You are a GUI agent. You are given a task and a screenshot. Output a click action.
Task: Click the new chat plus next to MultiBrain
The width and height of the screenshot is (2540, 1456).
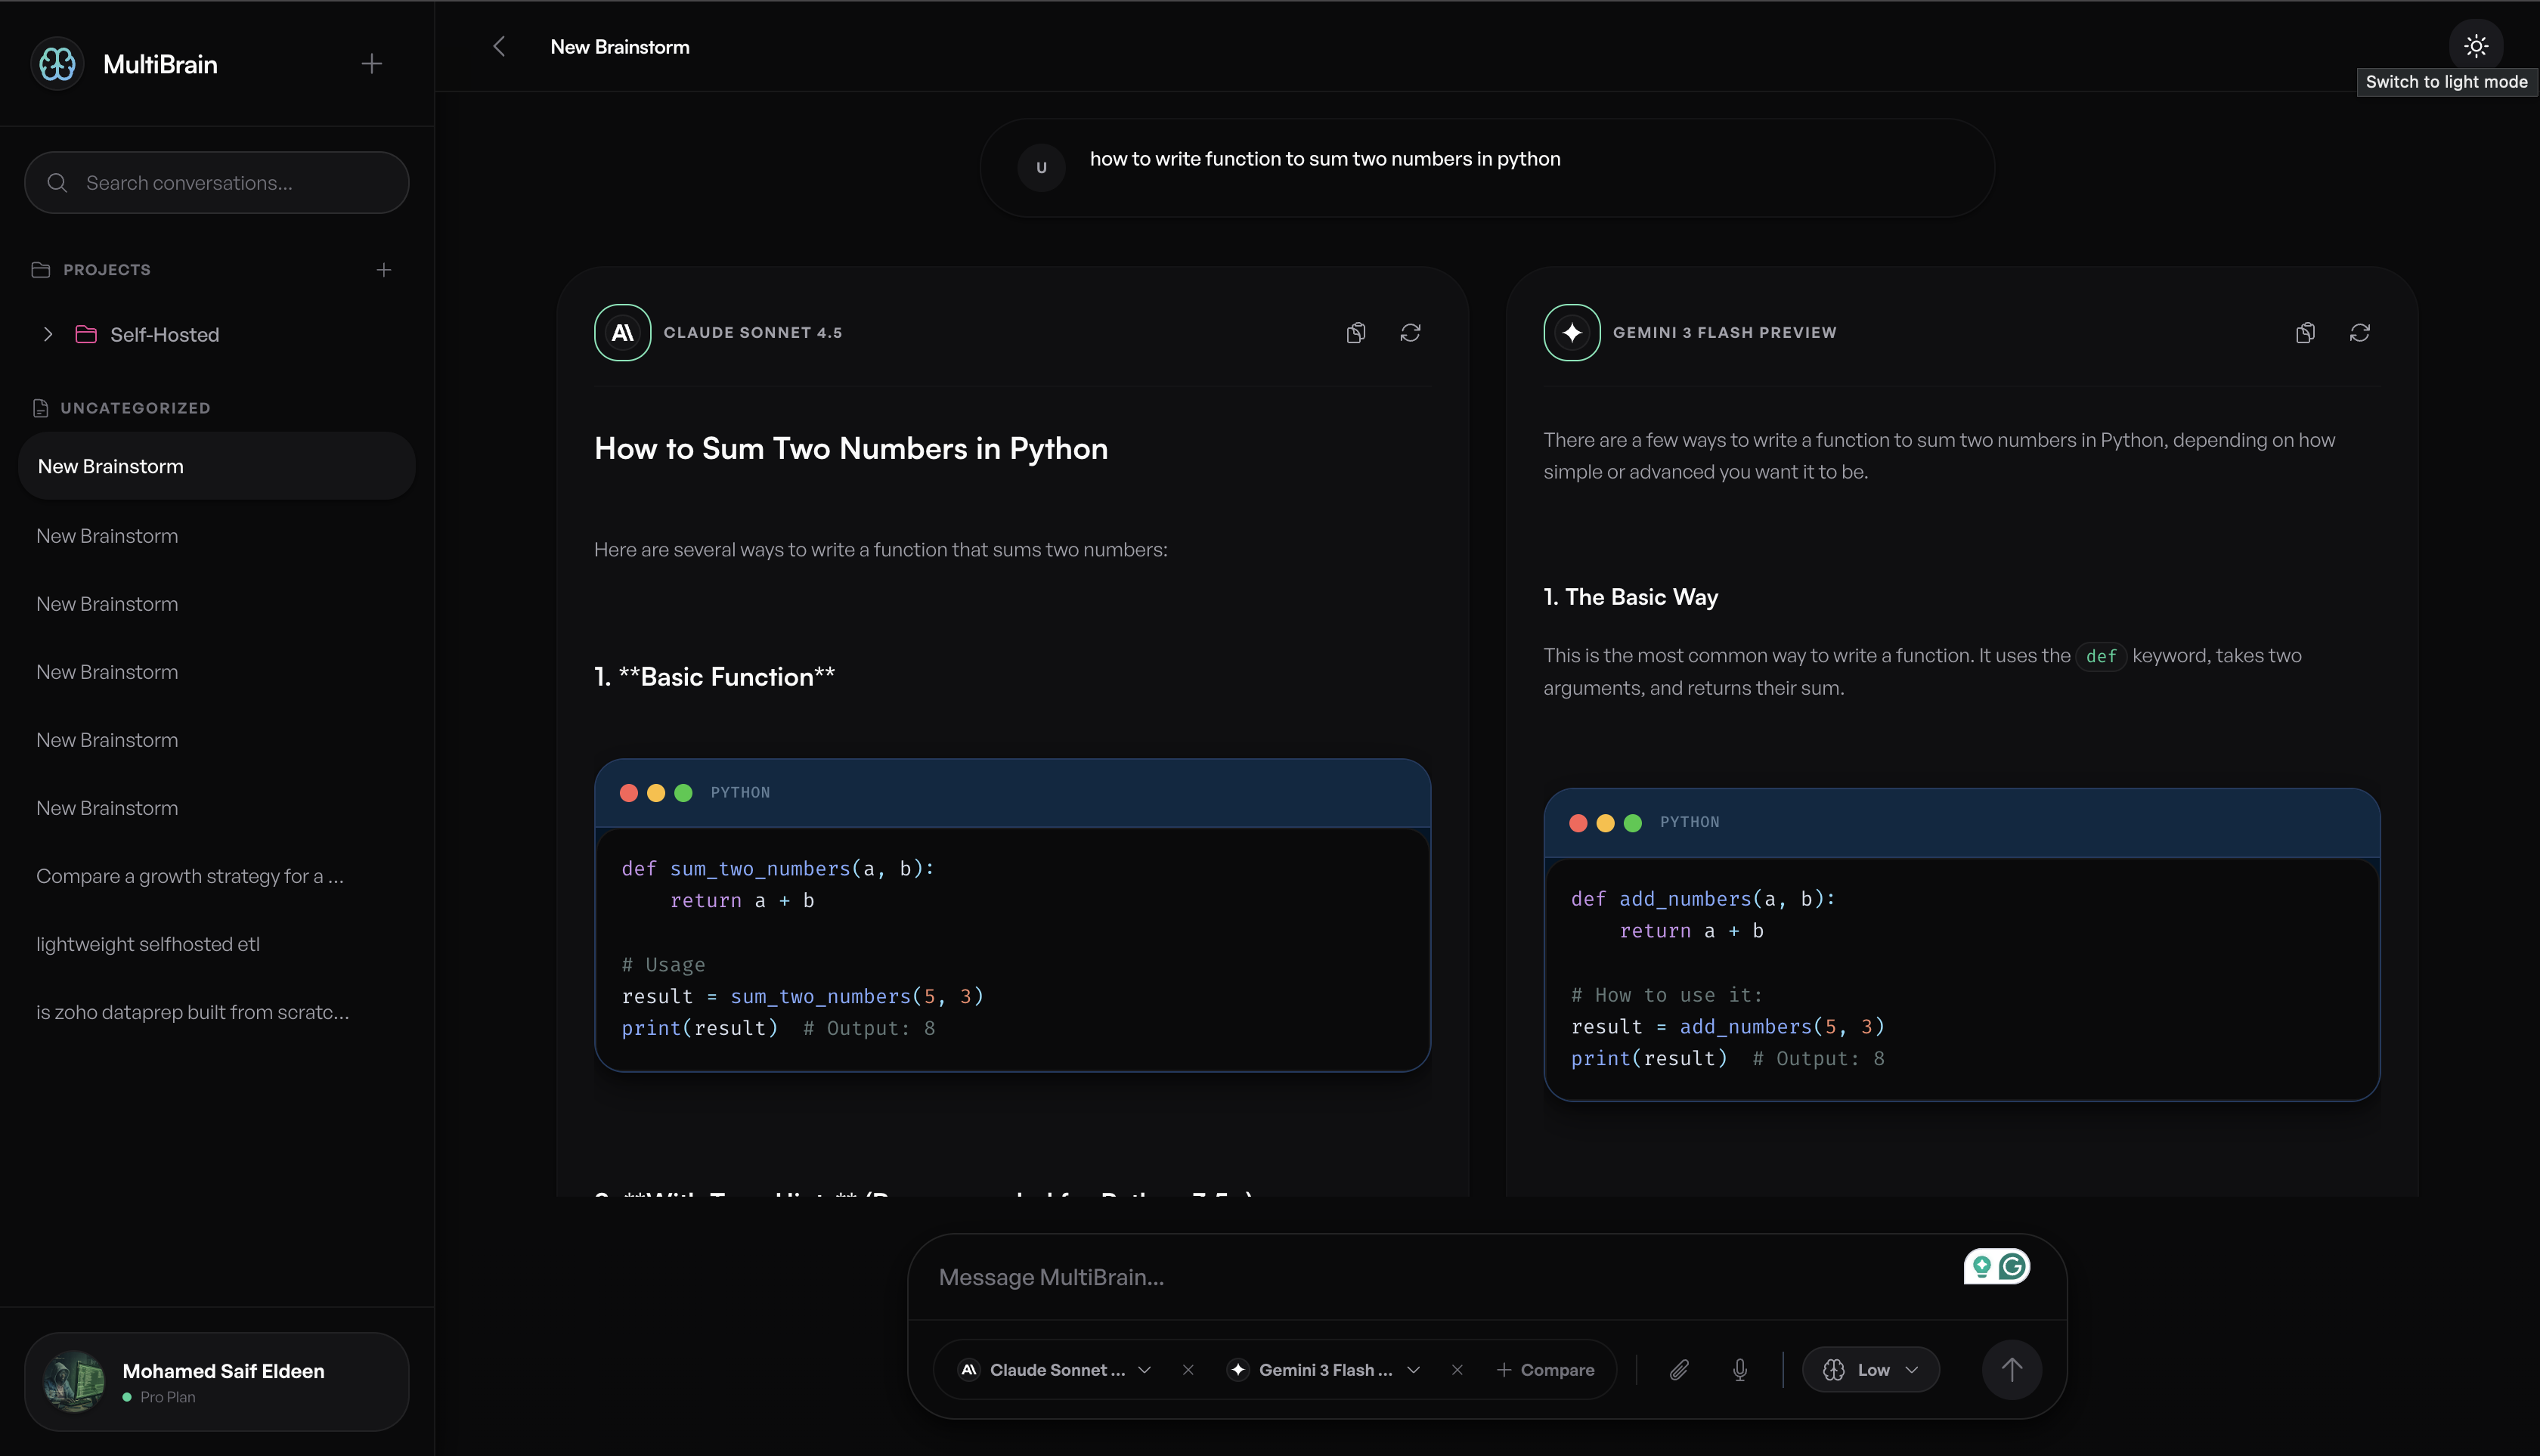tap(371, 64)
